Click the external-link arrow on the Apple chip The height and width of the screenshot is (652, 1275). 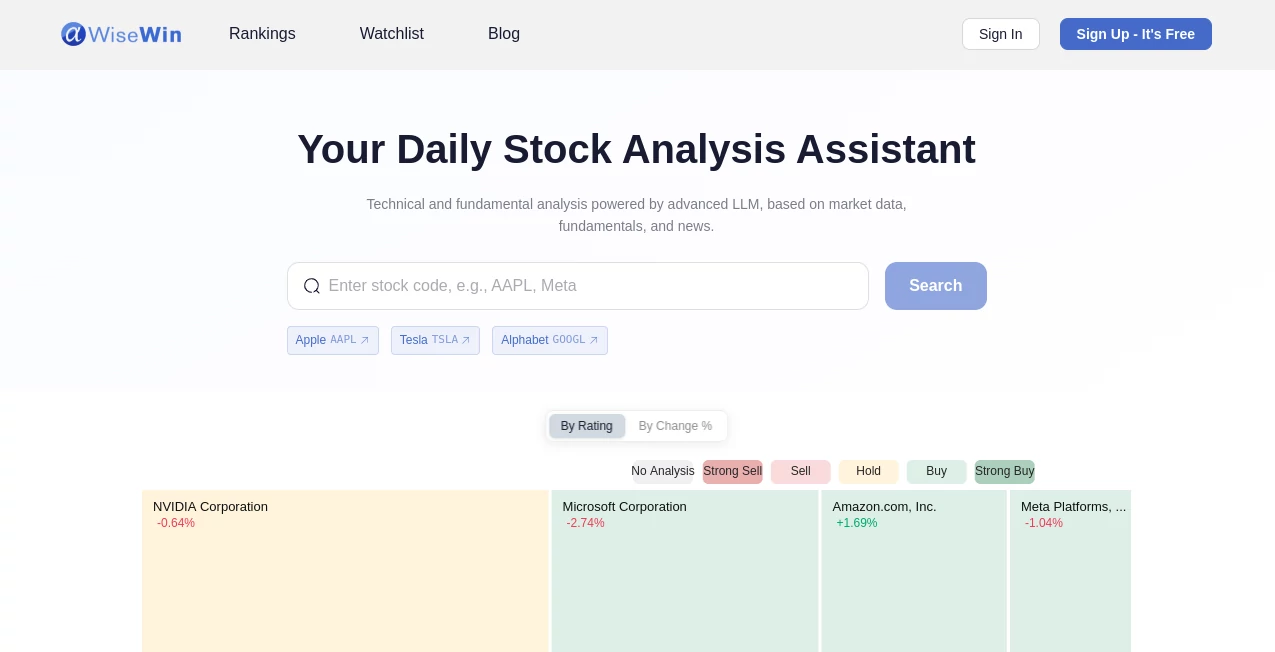(365, 340)
